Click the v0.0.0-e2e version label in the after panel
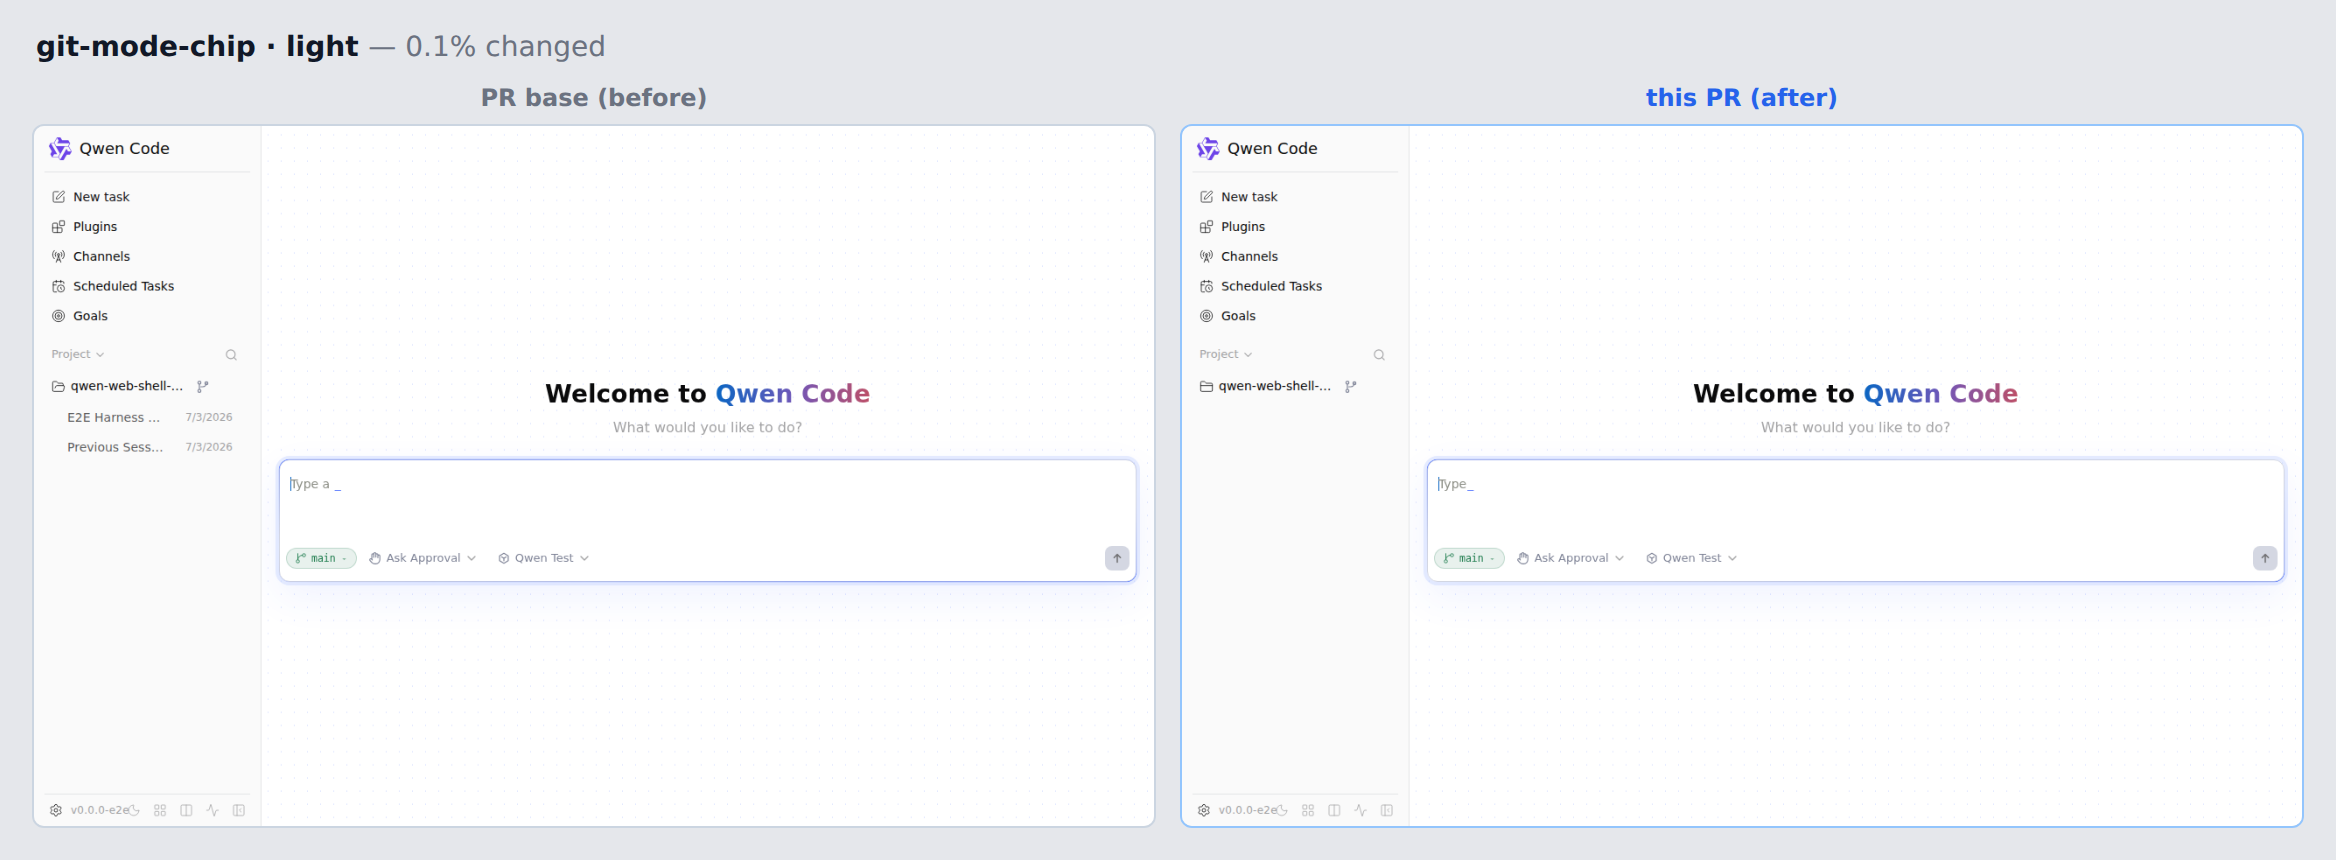Image resolution: width=2336 pixels, height=860 pixels. point(1247,810)
